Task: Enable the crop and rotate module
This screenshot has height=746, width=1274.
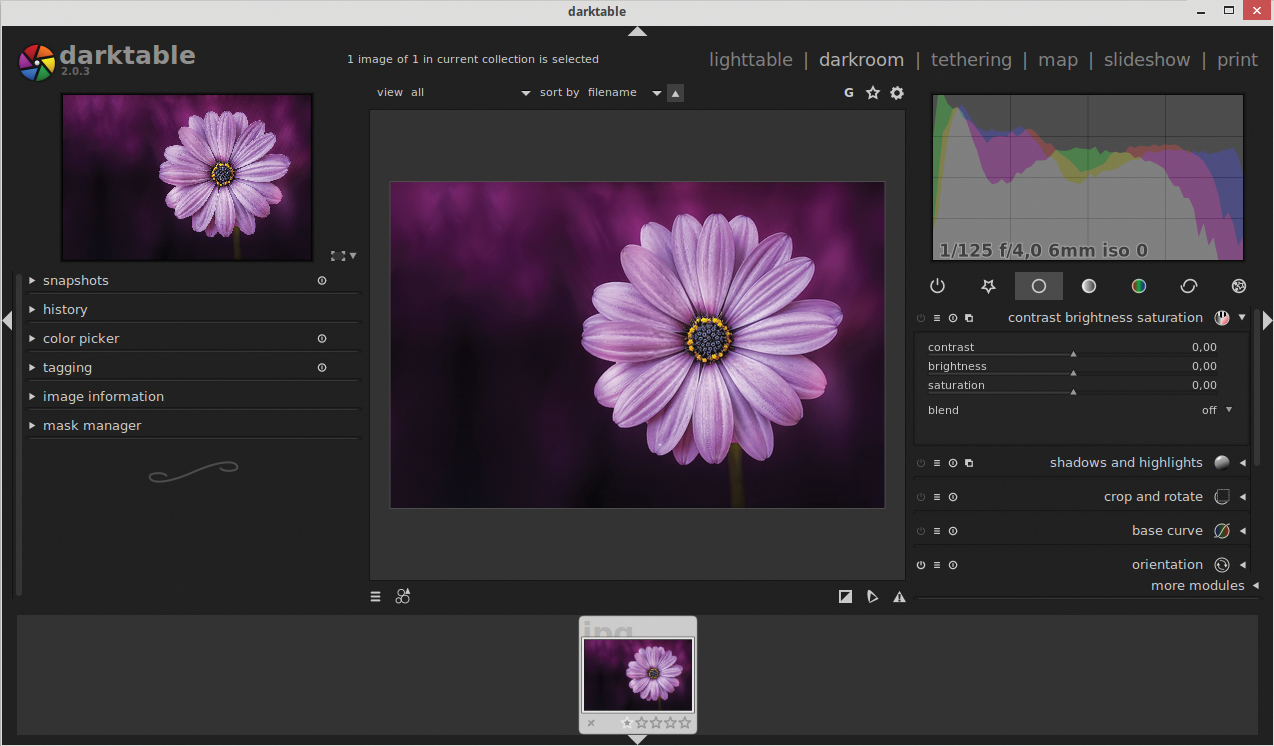Action: [919, 497]
